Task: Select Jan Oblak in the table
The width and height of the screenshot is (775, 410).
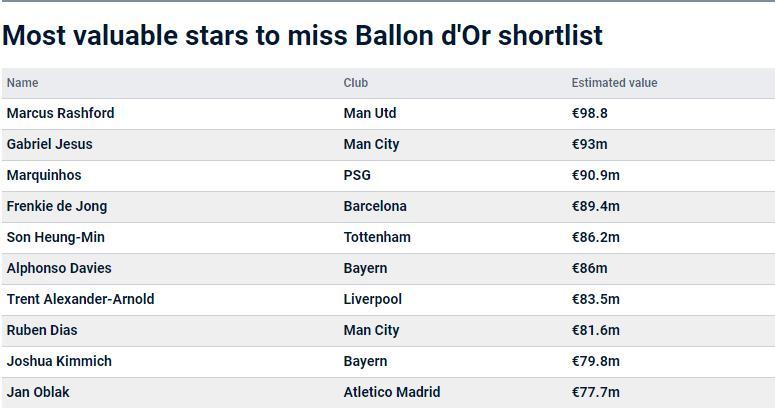Action: pyautogui.click(x=38, y=392)
